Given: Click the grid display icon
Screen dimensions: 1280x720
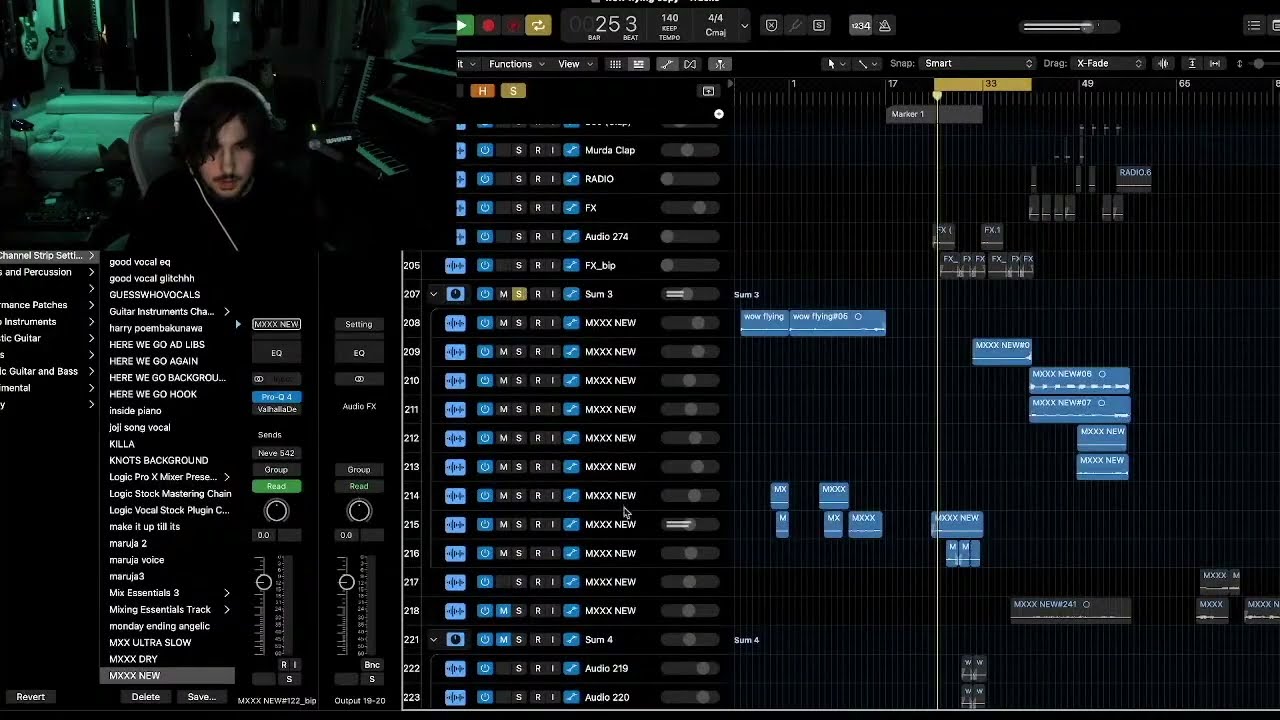Looking at the screenshot, I should 615,64.
